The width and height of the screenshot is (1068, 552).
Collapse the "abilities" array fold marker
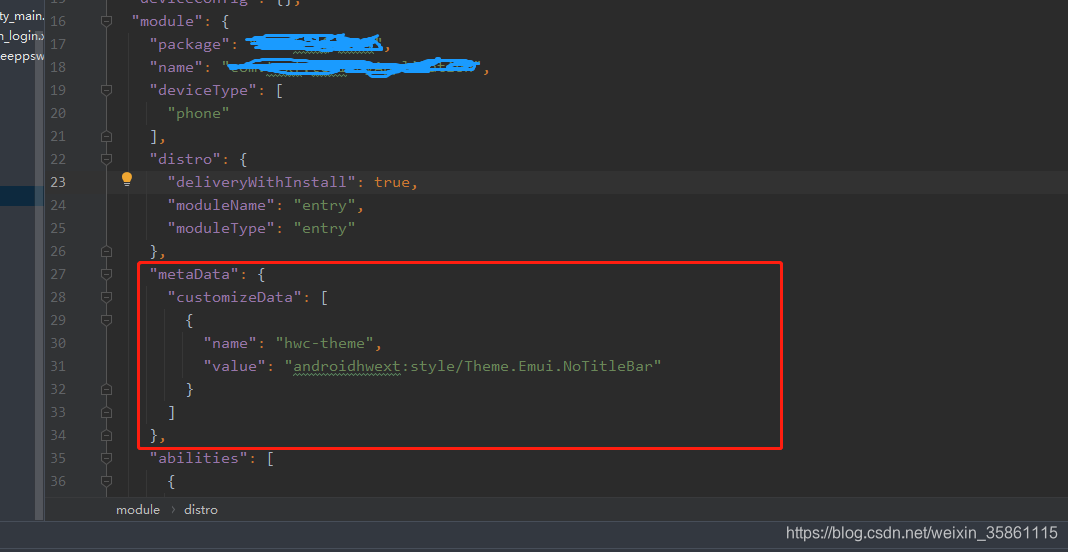(x=106, y=458)
